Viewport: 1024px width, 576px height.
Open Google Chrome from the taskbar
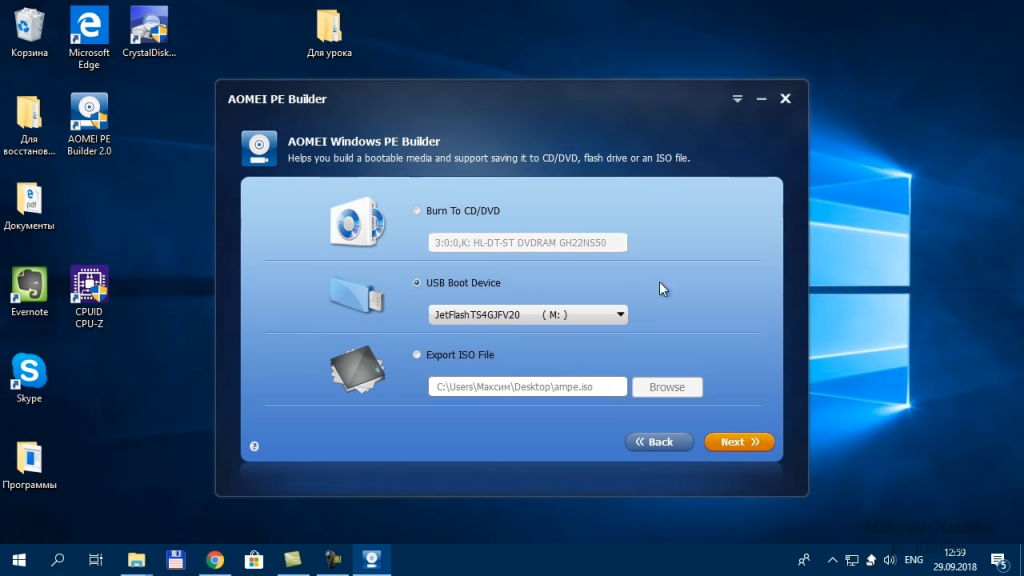(x=214, y=560)
